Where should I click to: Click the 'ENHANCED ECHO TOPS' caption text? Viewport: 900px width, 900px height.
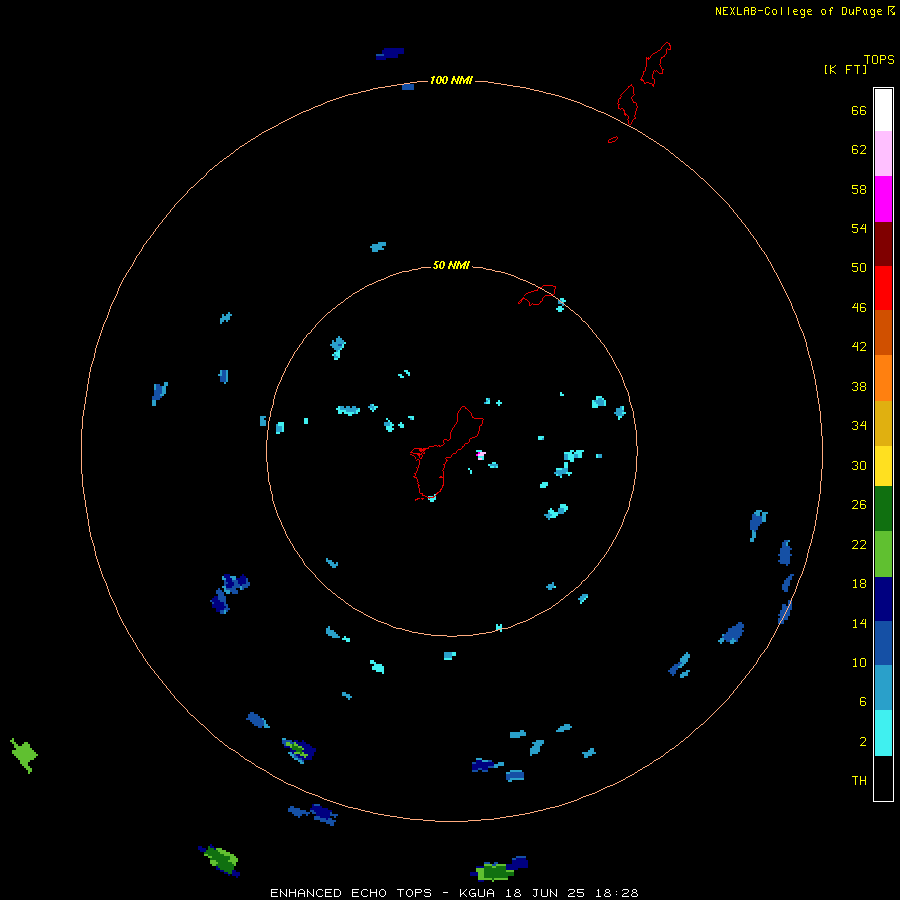click(351, 893)
